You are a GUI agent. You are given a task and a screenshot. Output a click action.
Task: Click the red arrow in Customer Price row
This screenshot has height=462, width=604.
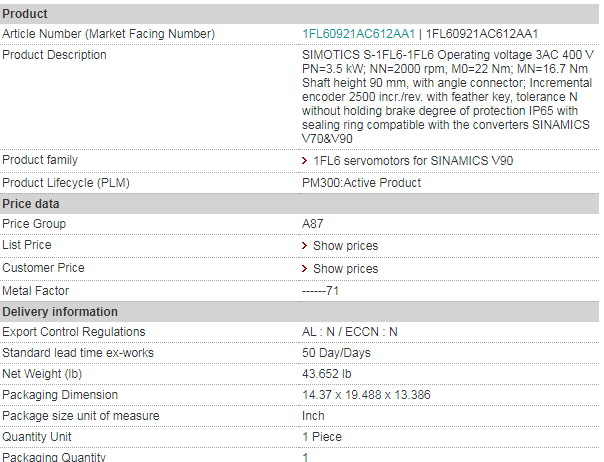(304, 269)
